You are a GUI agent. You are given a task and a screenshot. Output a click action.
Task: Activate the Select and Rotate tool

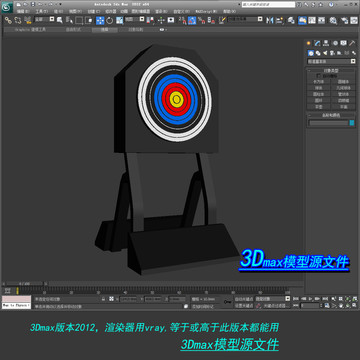click(110, 20)
